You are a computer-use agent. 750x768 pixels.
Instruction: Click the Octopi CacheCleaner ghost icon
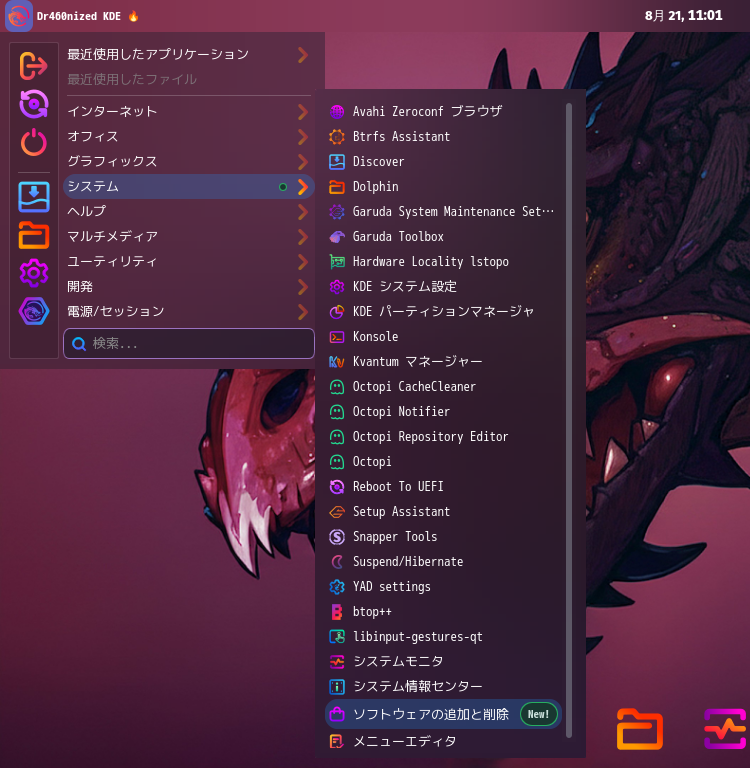pos(337,387)
